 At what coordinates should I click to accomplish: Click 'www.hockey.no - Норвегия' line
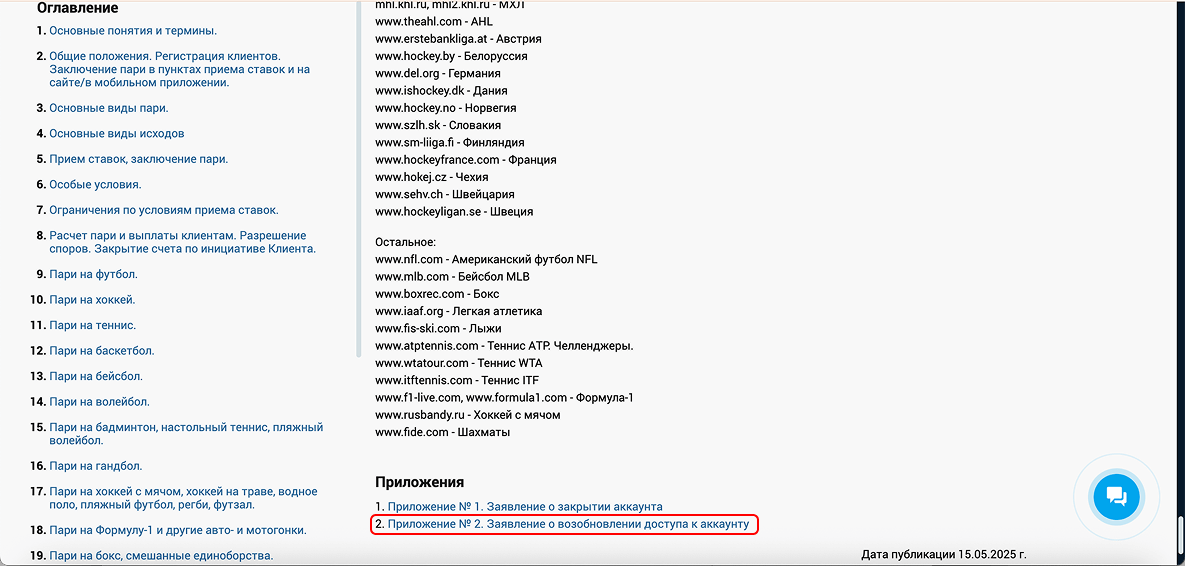click(446, 108)
